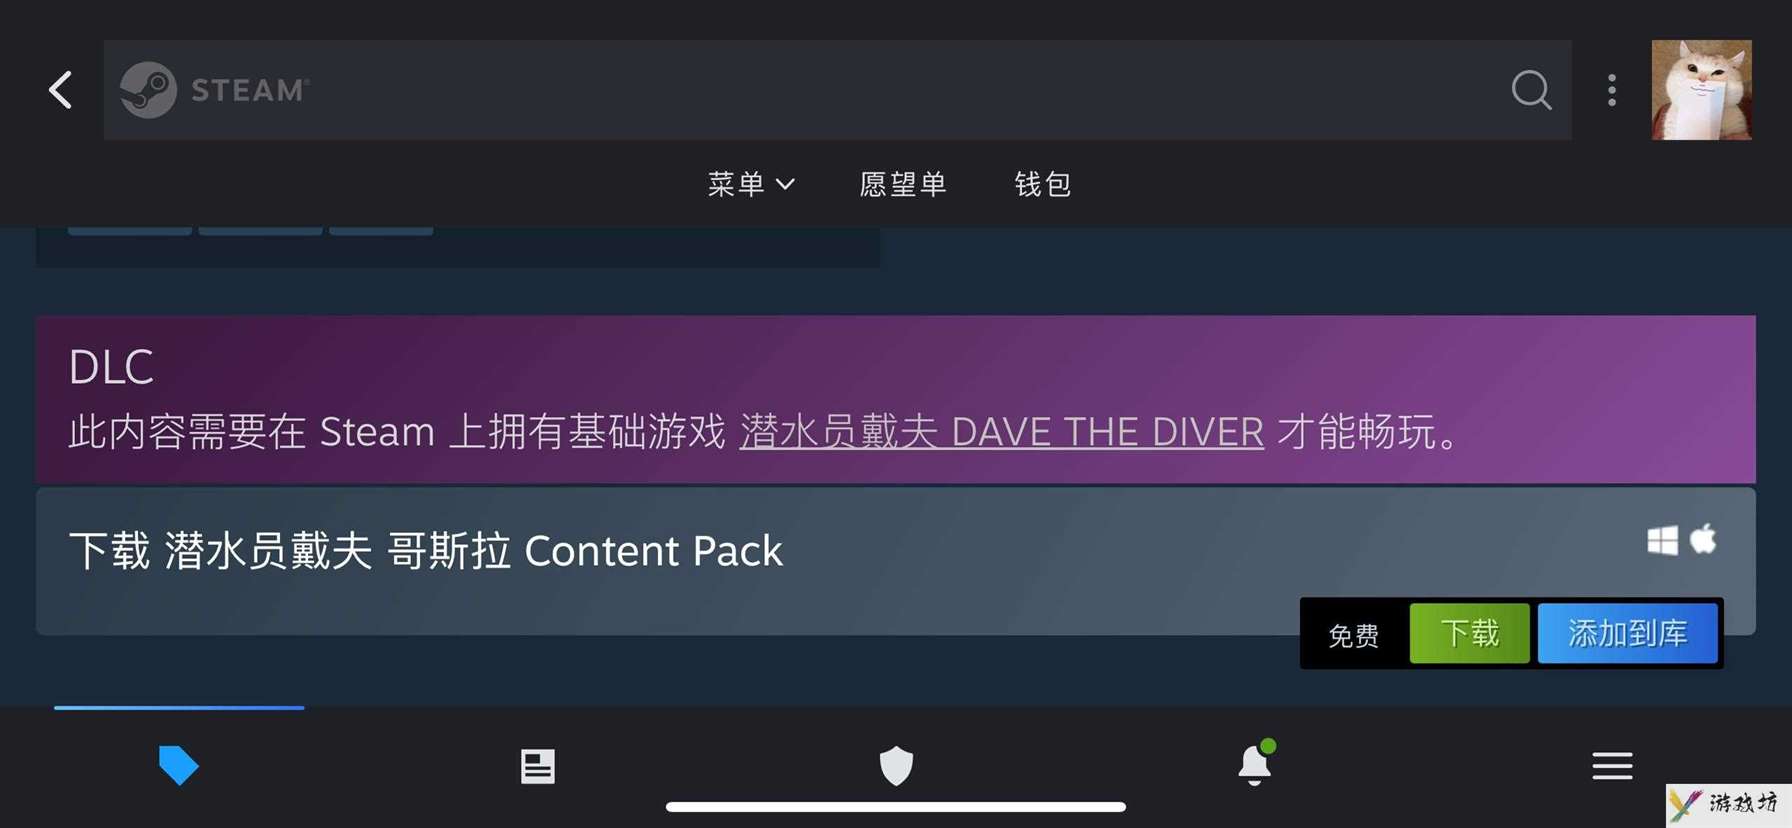
Task: Open the News icon tab
Action: click(537, 766)
